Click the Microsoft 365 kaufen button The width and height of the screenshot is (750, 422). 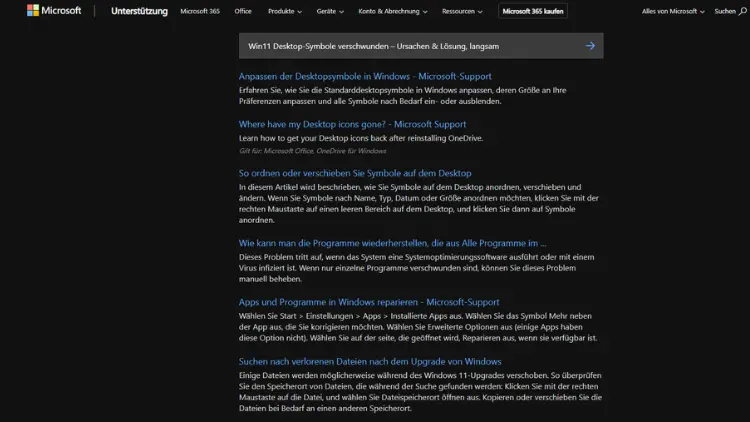pos(533,11)
